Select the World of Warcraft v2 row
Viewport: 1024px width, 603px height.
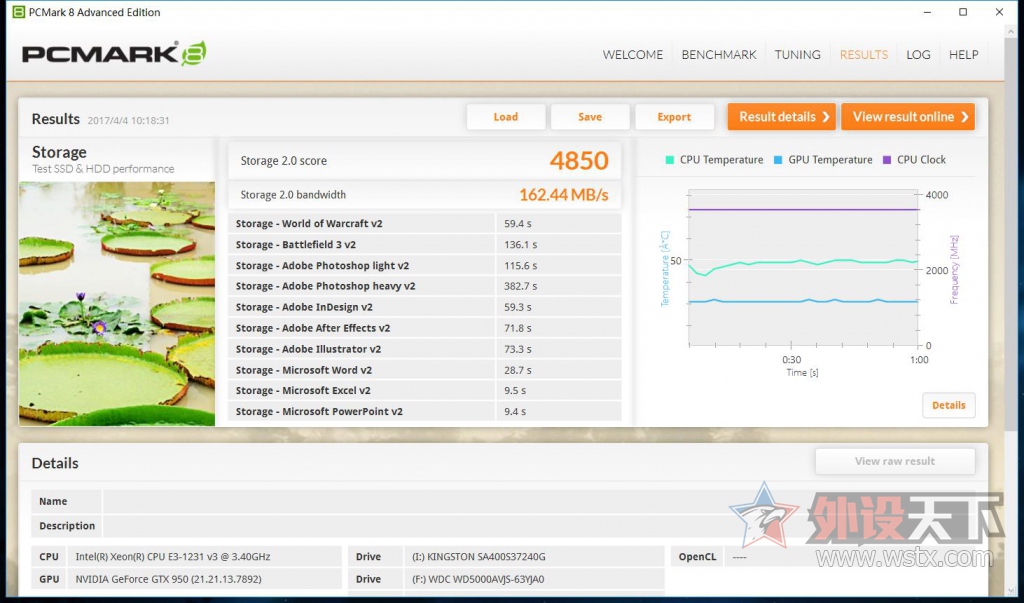click(x=424, y=223)
